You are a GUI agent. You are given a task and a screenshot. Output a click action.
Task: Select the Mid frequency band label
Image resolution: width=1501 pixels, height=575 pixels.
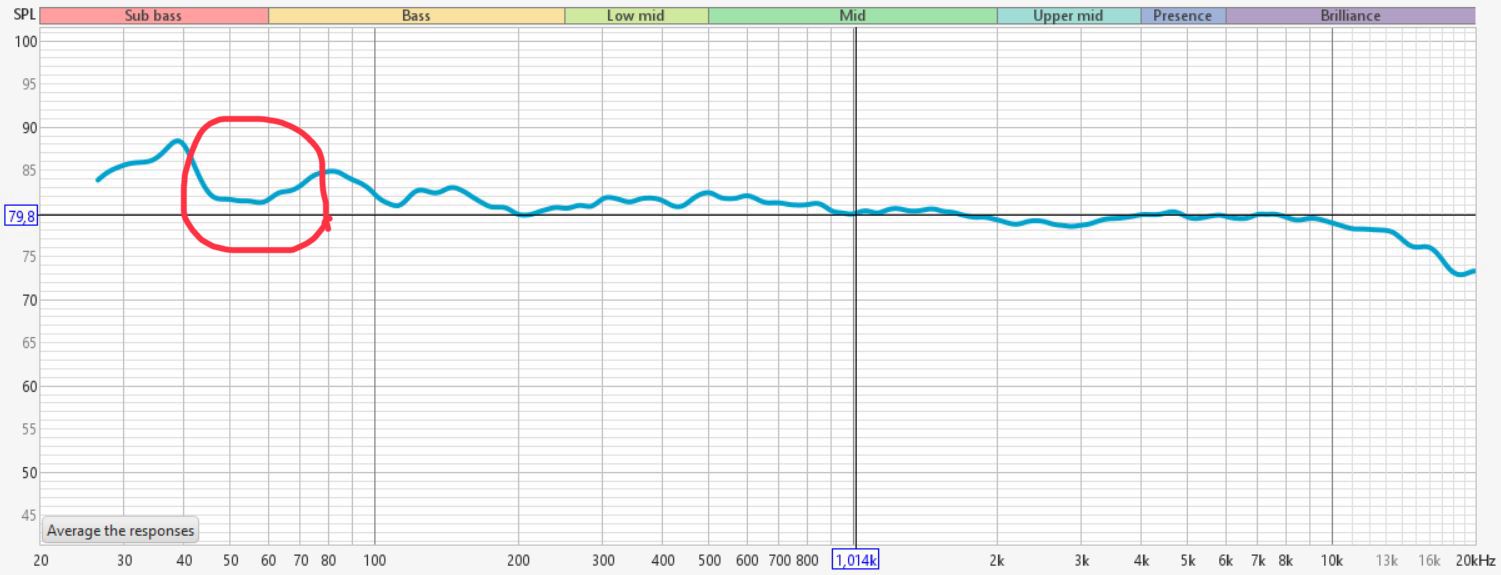853,16
